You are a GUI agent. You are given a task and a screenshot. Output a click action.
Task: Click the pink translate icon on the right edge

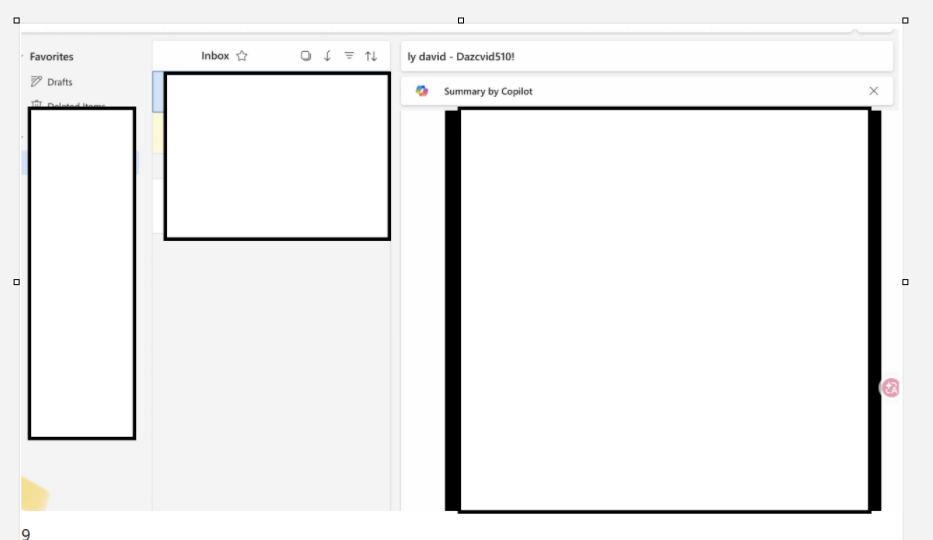click(890, 388)
